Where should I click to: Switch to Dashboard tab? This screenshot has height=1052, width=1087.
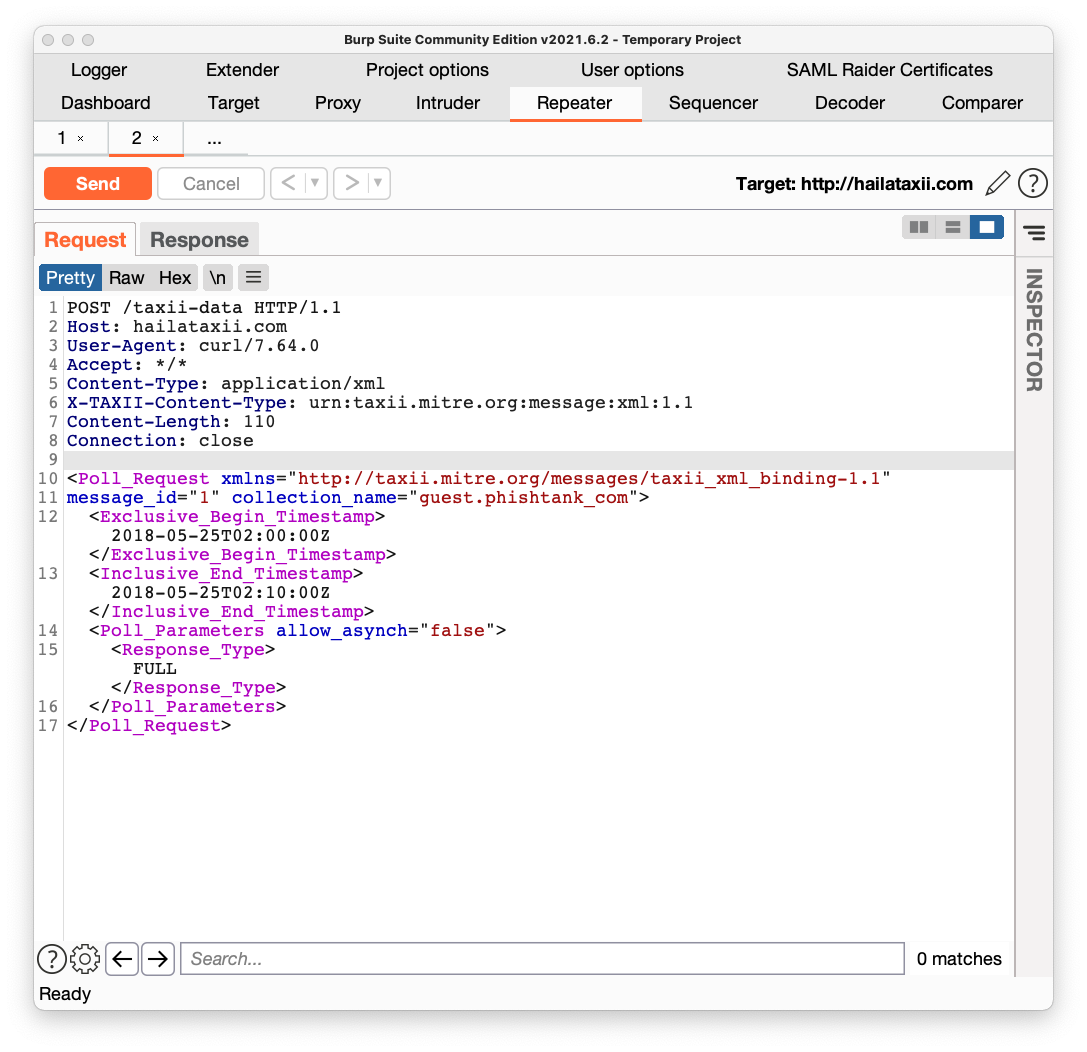(x=105, y=103)
